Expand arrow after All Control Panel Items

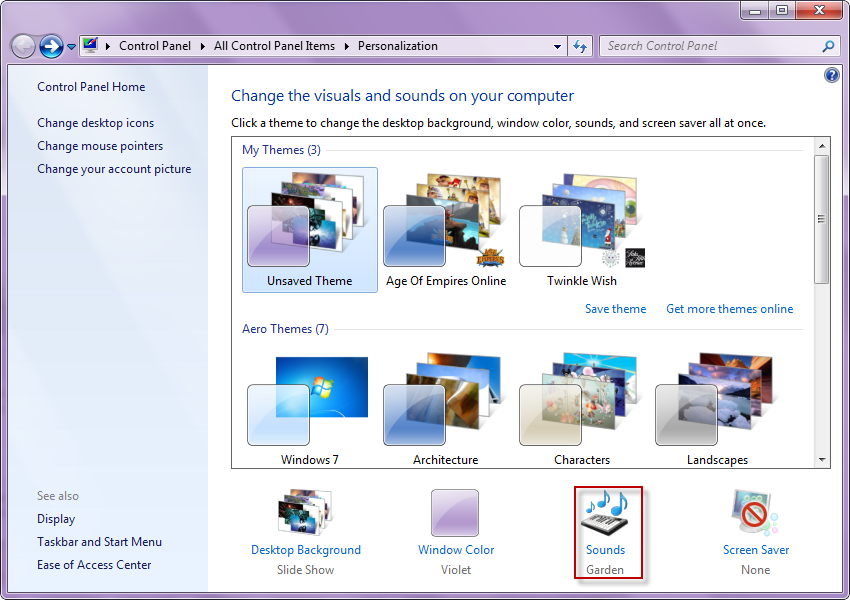346,46
